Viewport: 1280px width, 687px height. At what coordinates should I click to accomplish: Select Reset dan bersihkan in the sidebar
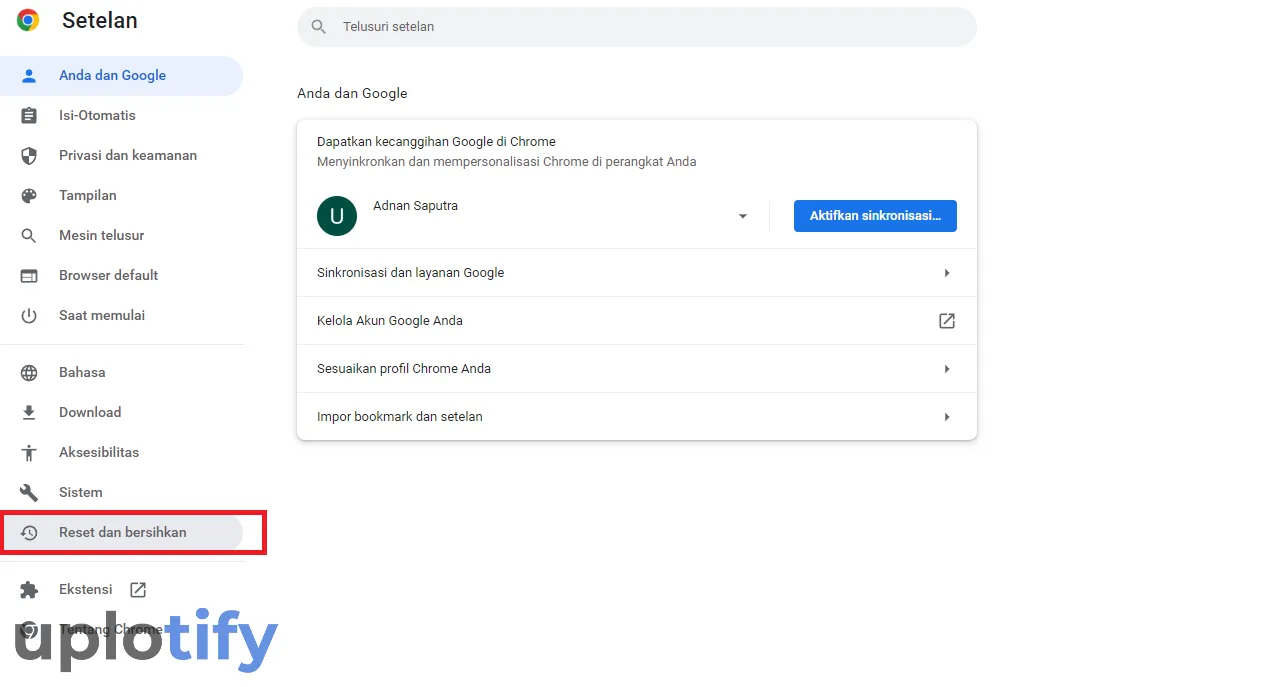pos(121,532)
